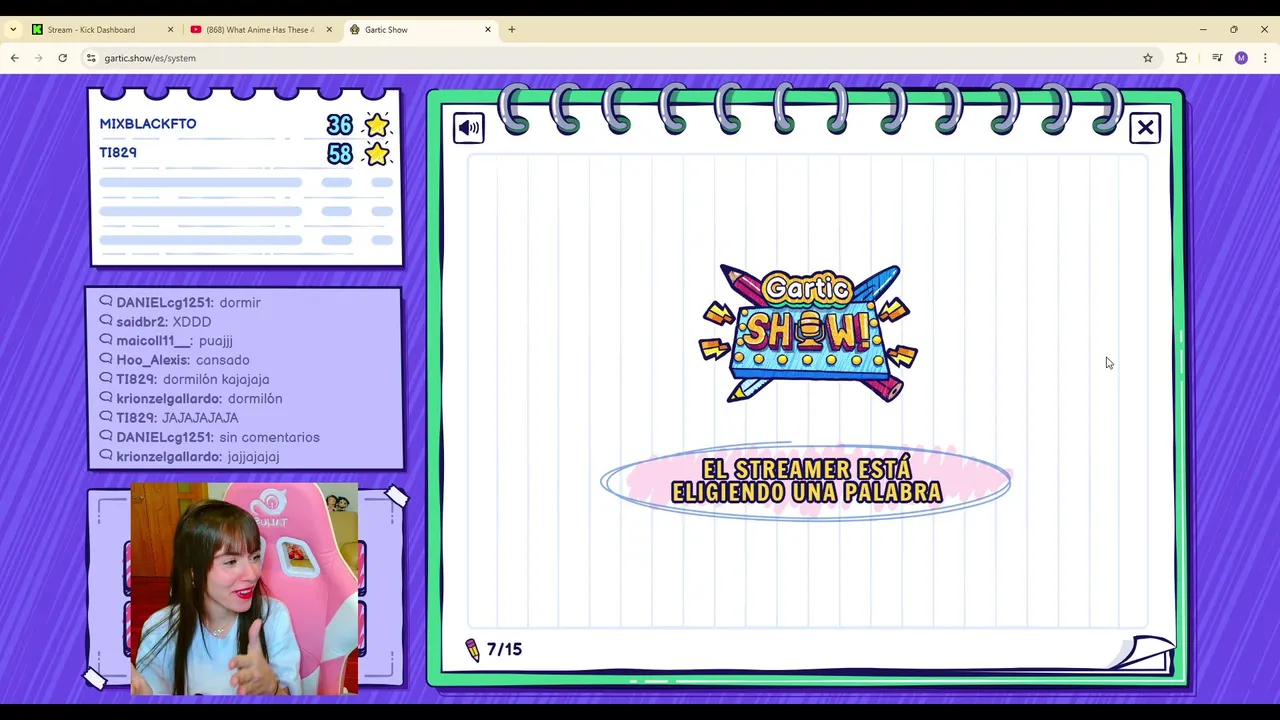Click chat message 'krionzelgallardo: jajjajajaj'
The height and width of the screenshot is (720, 1280).
click(x=189, y=456)
